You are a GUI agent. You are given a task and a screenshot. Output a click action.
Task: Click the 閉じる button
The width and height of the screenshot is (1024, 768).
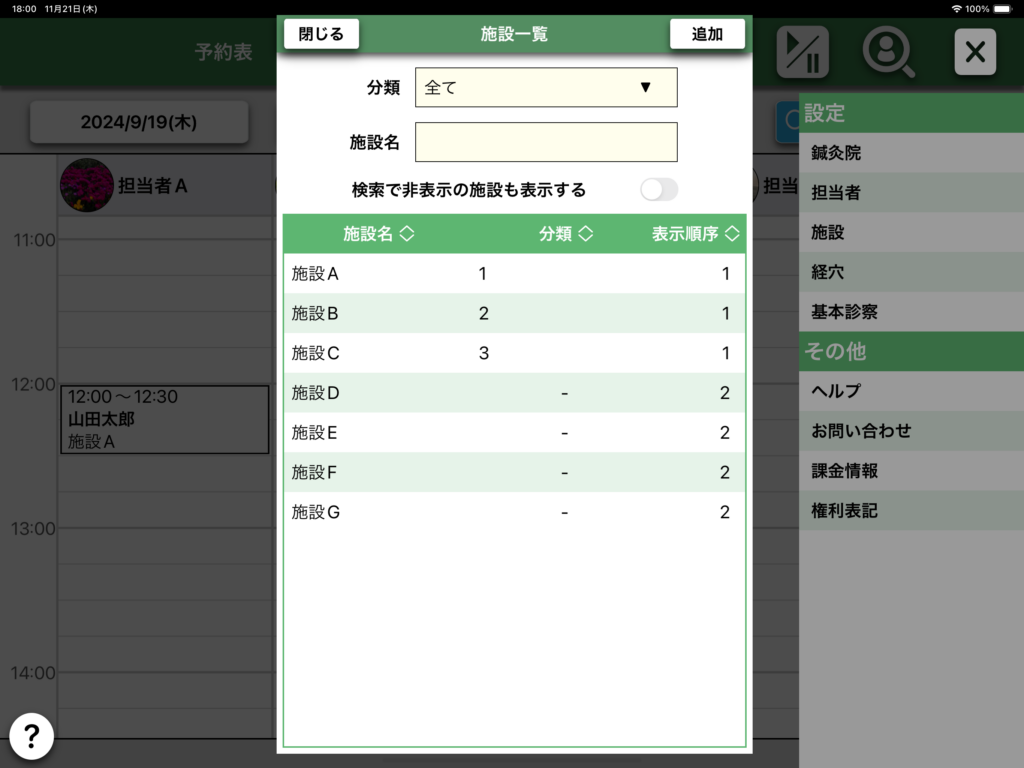tap(321, 34)
